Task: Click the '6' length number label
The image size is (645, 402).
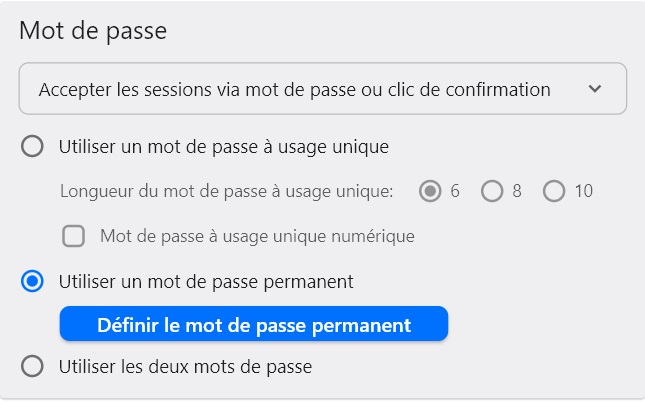Action: [455, 191]
